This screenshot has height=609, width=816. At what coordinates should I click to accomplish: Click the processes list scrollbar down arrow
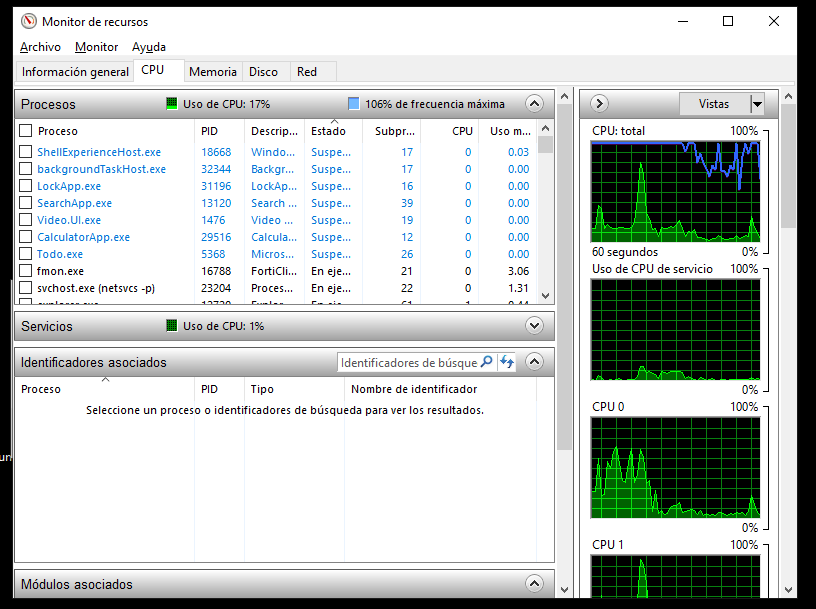(544, 297)
